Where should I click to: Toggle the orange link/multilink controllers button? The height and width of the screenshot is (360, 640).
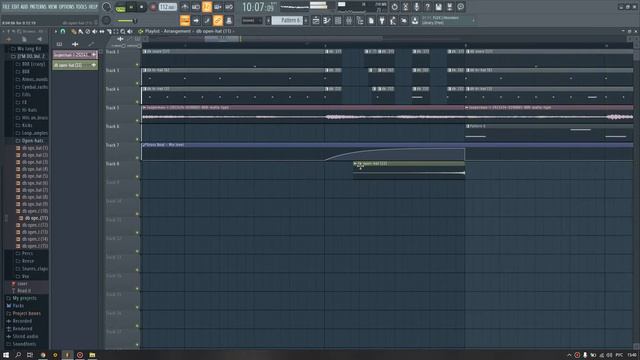point(218,20)
